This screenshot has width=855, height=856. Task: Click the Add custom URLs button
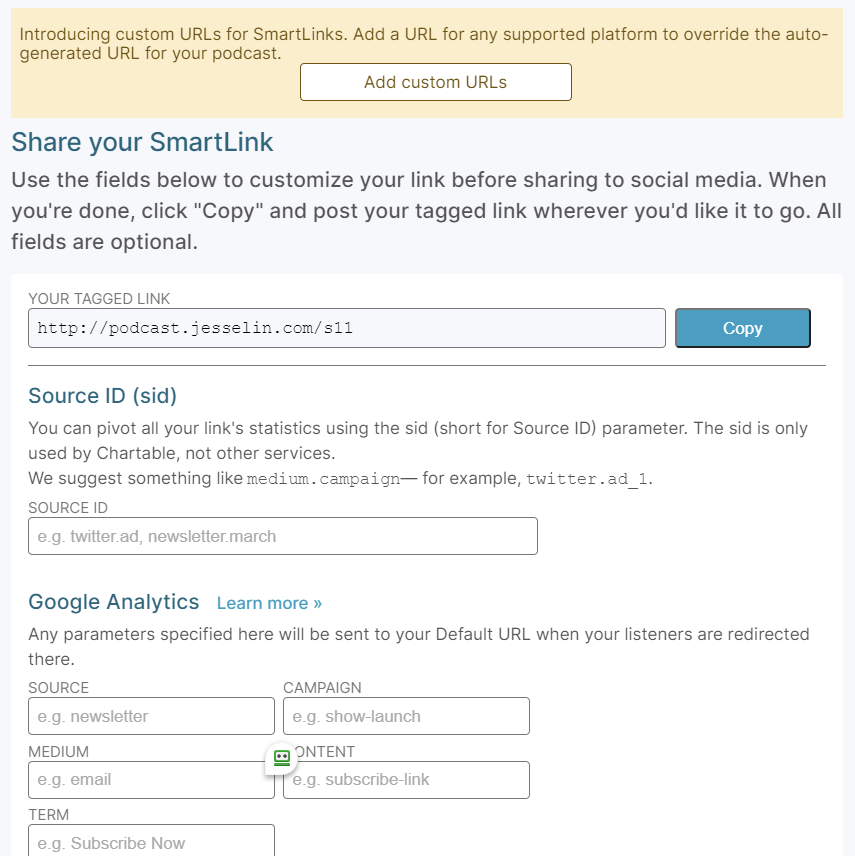pos(436,82)
